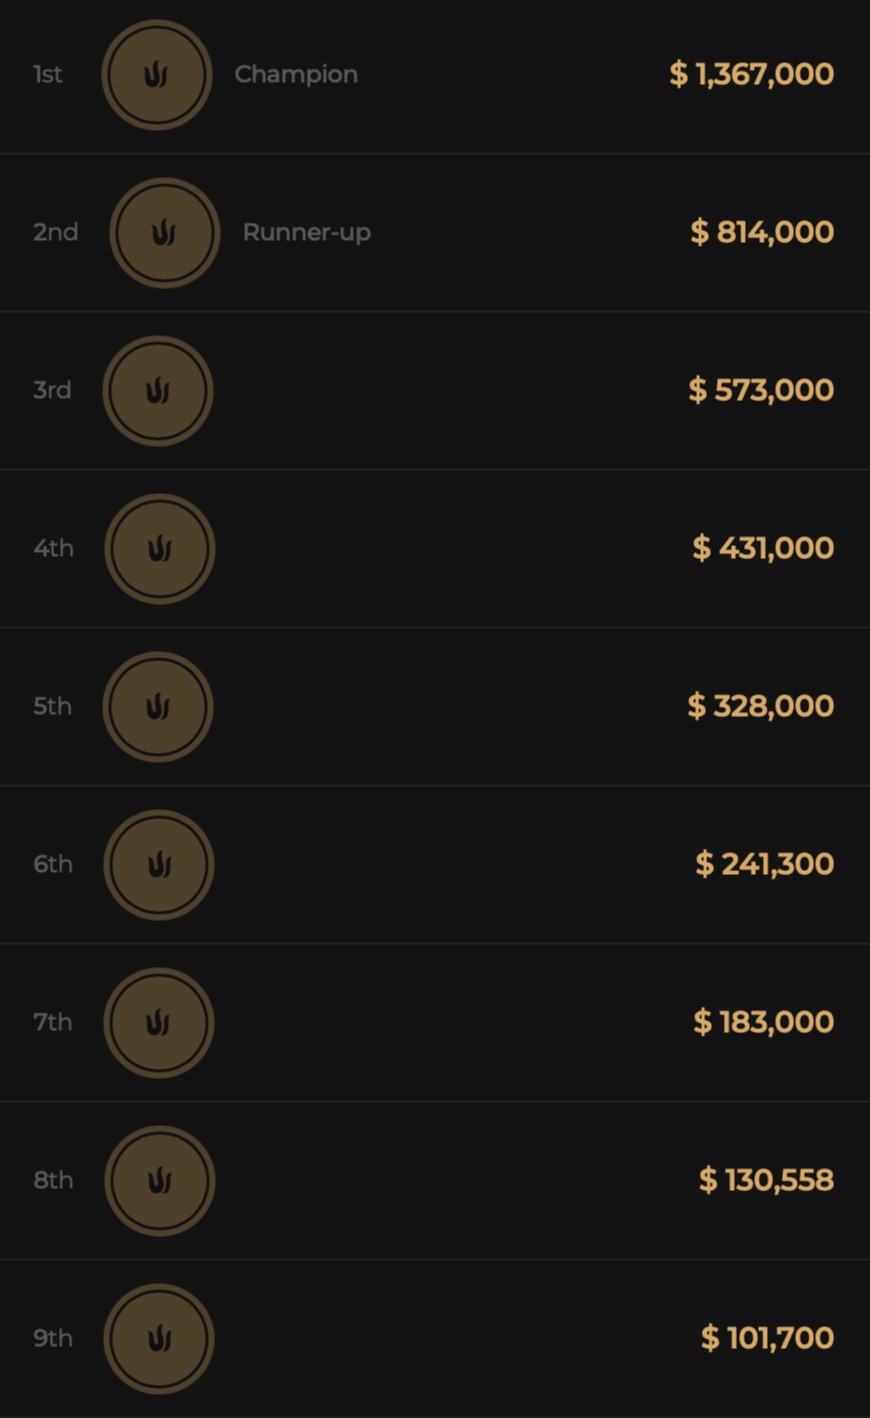Click the $ 130,558 prize amount
Image resolution: width=870 pixels, height=1418 pixels.
[766, 1180]
